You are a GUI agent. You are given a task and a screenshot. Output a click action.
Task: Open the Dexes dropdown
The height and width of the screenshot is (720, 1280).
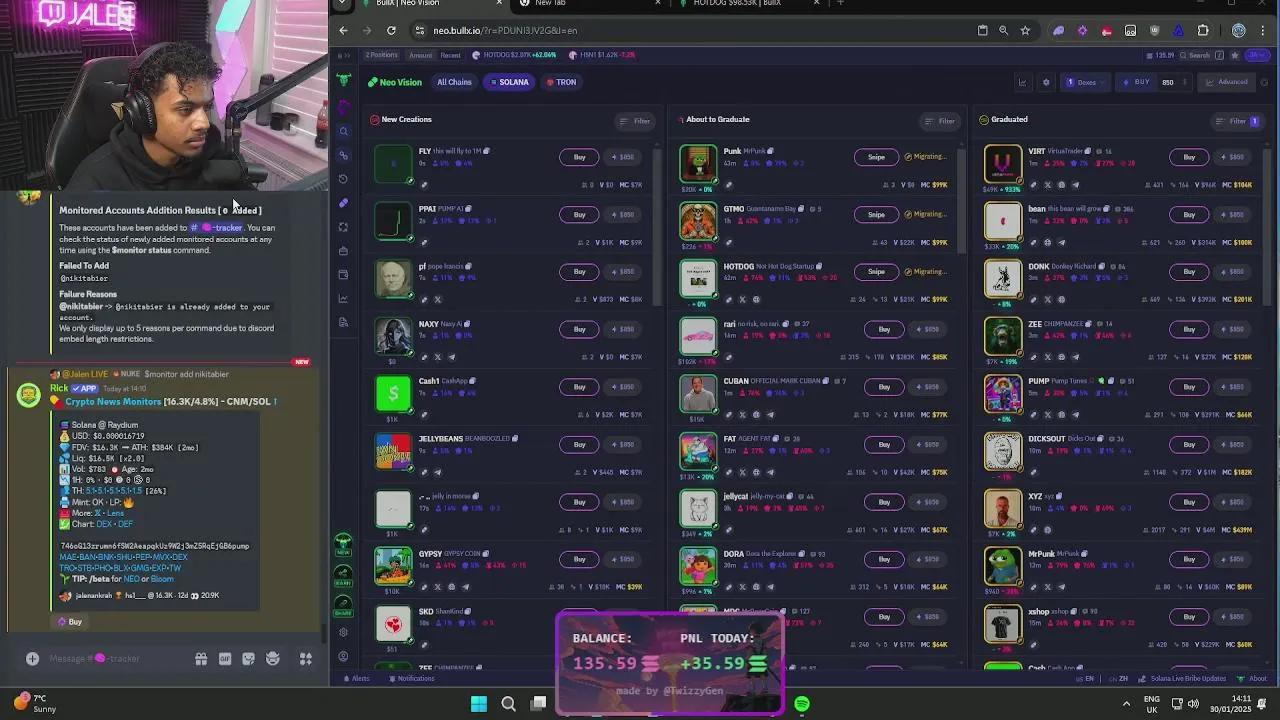1086,82
